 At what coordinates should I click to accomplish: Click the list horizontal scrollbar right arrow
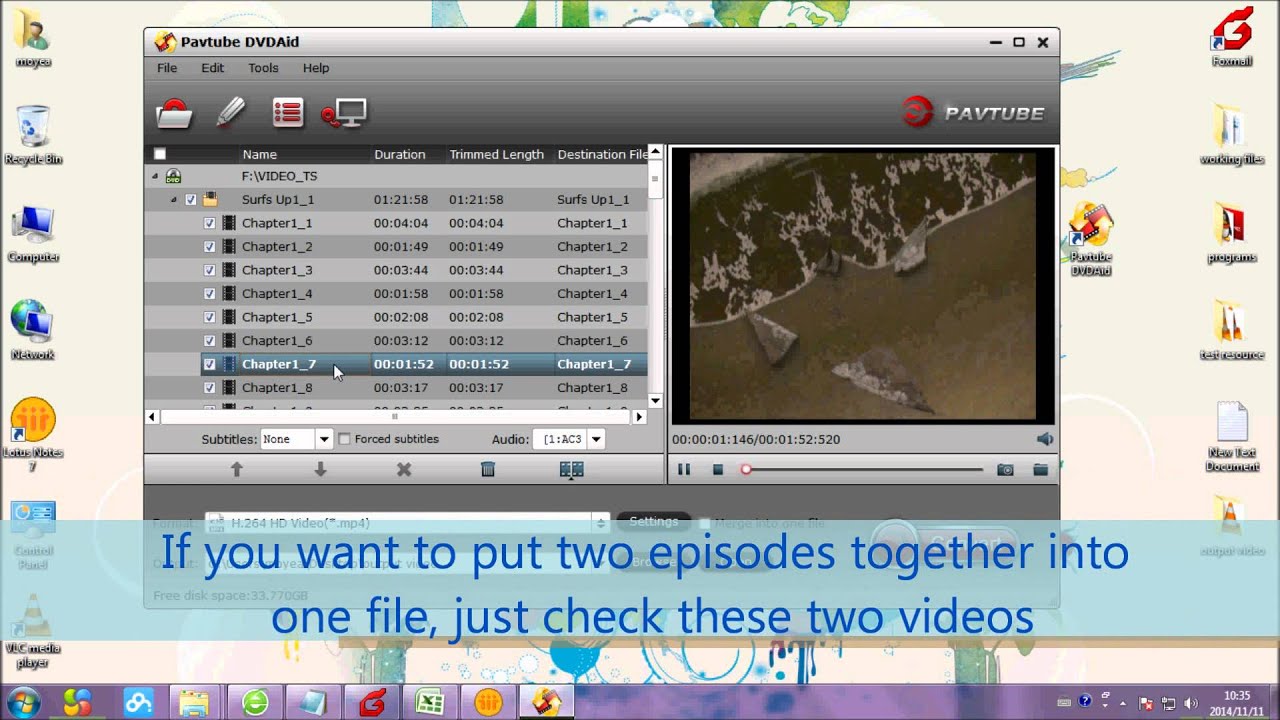click(x=640, y=416)
